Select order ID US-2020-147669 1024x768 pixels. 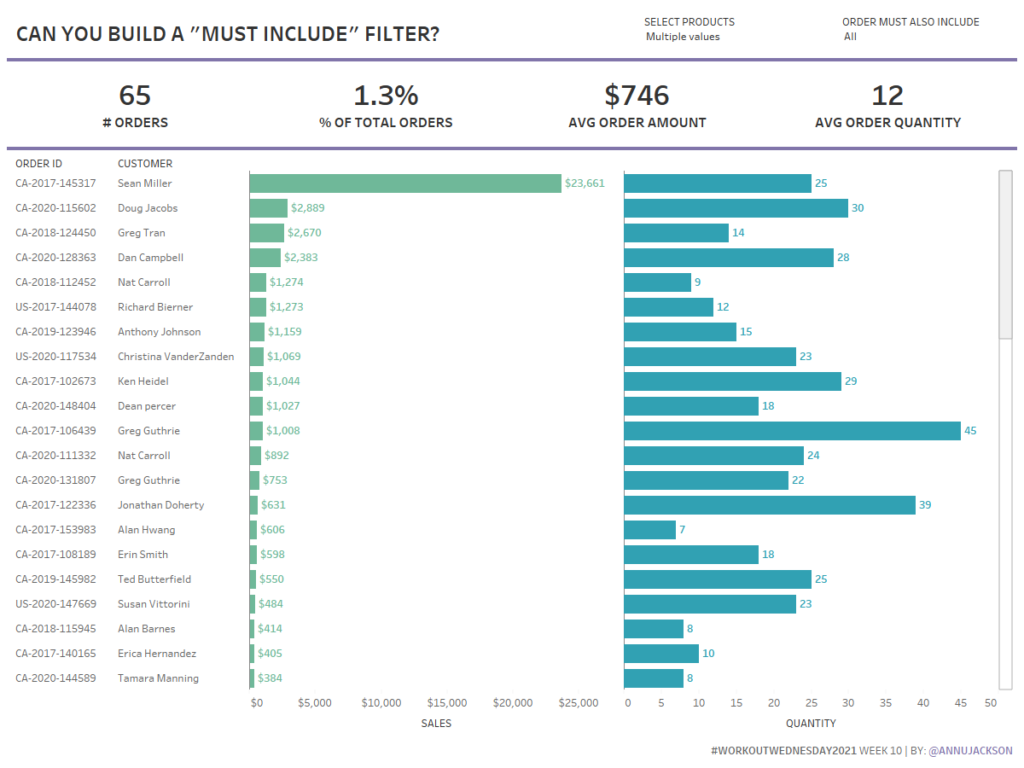point(56,604)
